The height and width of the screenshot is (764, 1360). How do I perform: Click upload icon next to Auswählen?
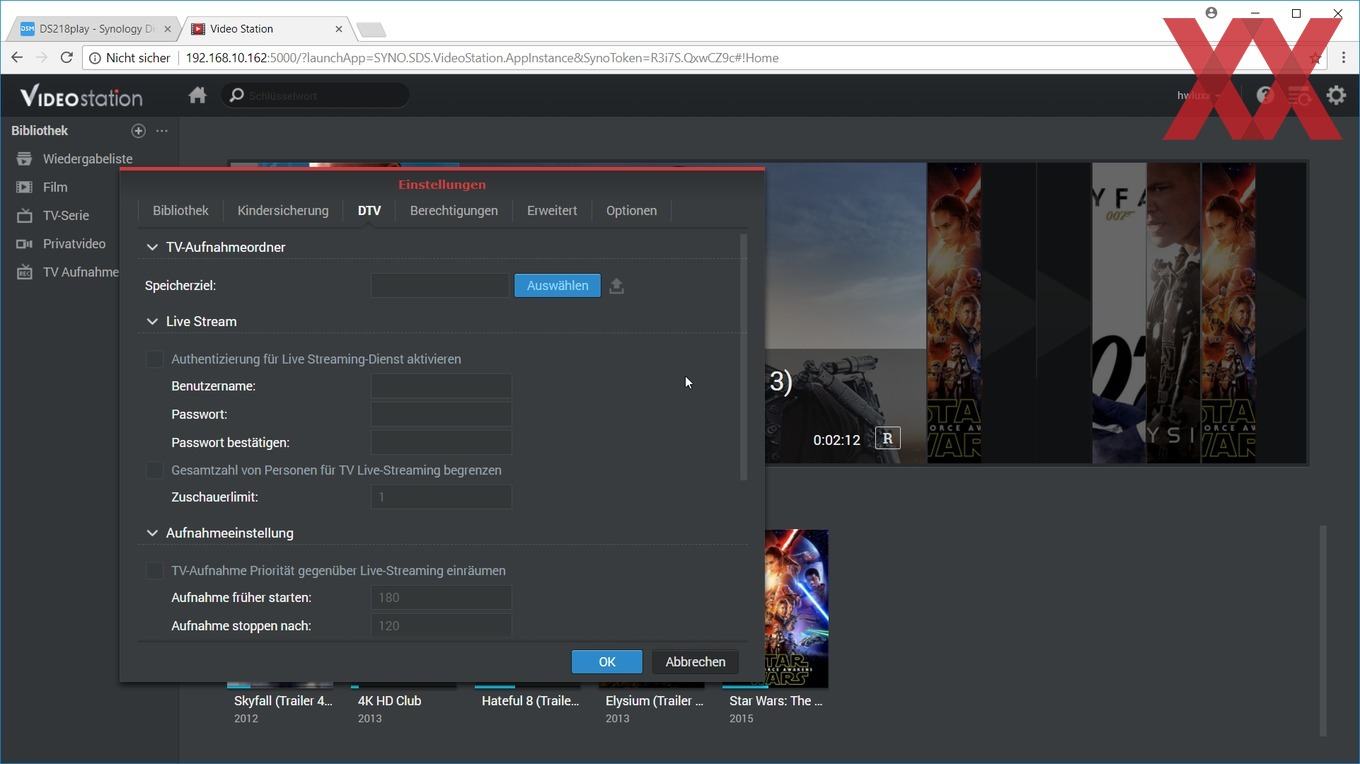[616, 286]
